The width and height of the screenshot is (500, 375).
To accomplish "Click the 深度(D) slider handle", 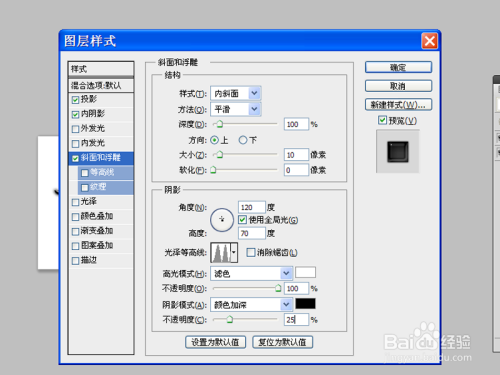I will 220,124.
